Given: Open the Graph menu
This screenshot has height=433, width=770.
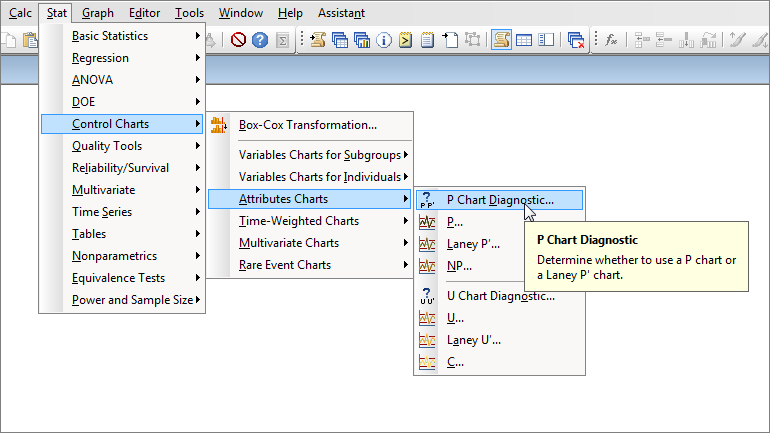Looking at the screenshot, I should click(98, 13).
